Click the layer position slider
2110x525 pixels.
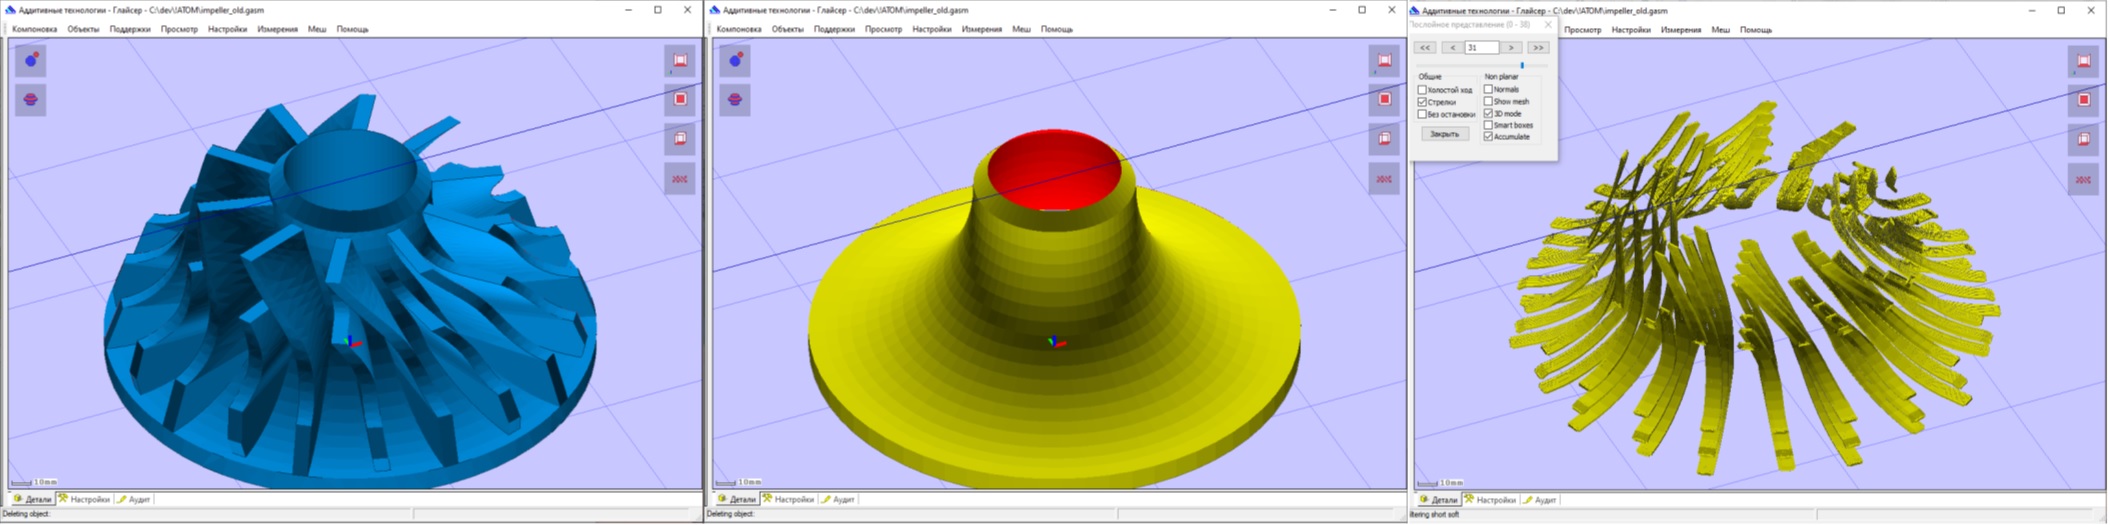(x=1522, y=65)
